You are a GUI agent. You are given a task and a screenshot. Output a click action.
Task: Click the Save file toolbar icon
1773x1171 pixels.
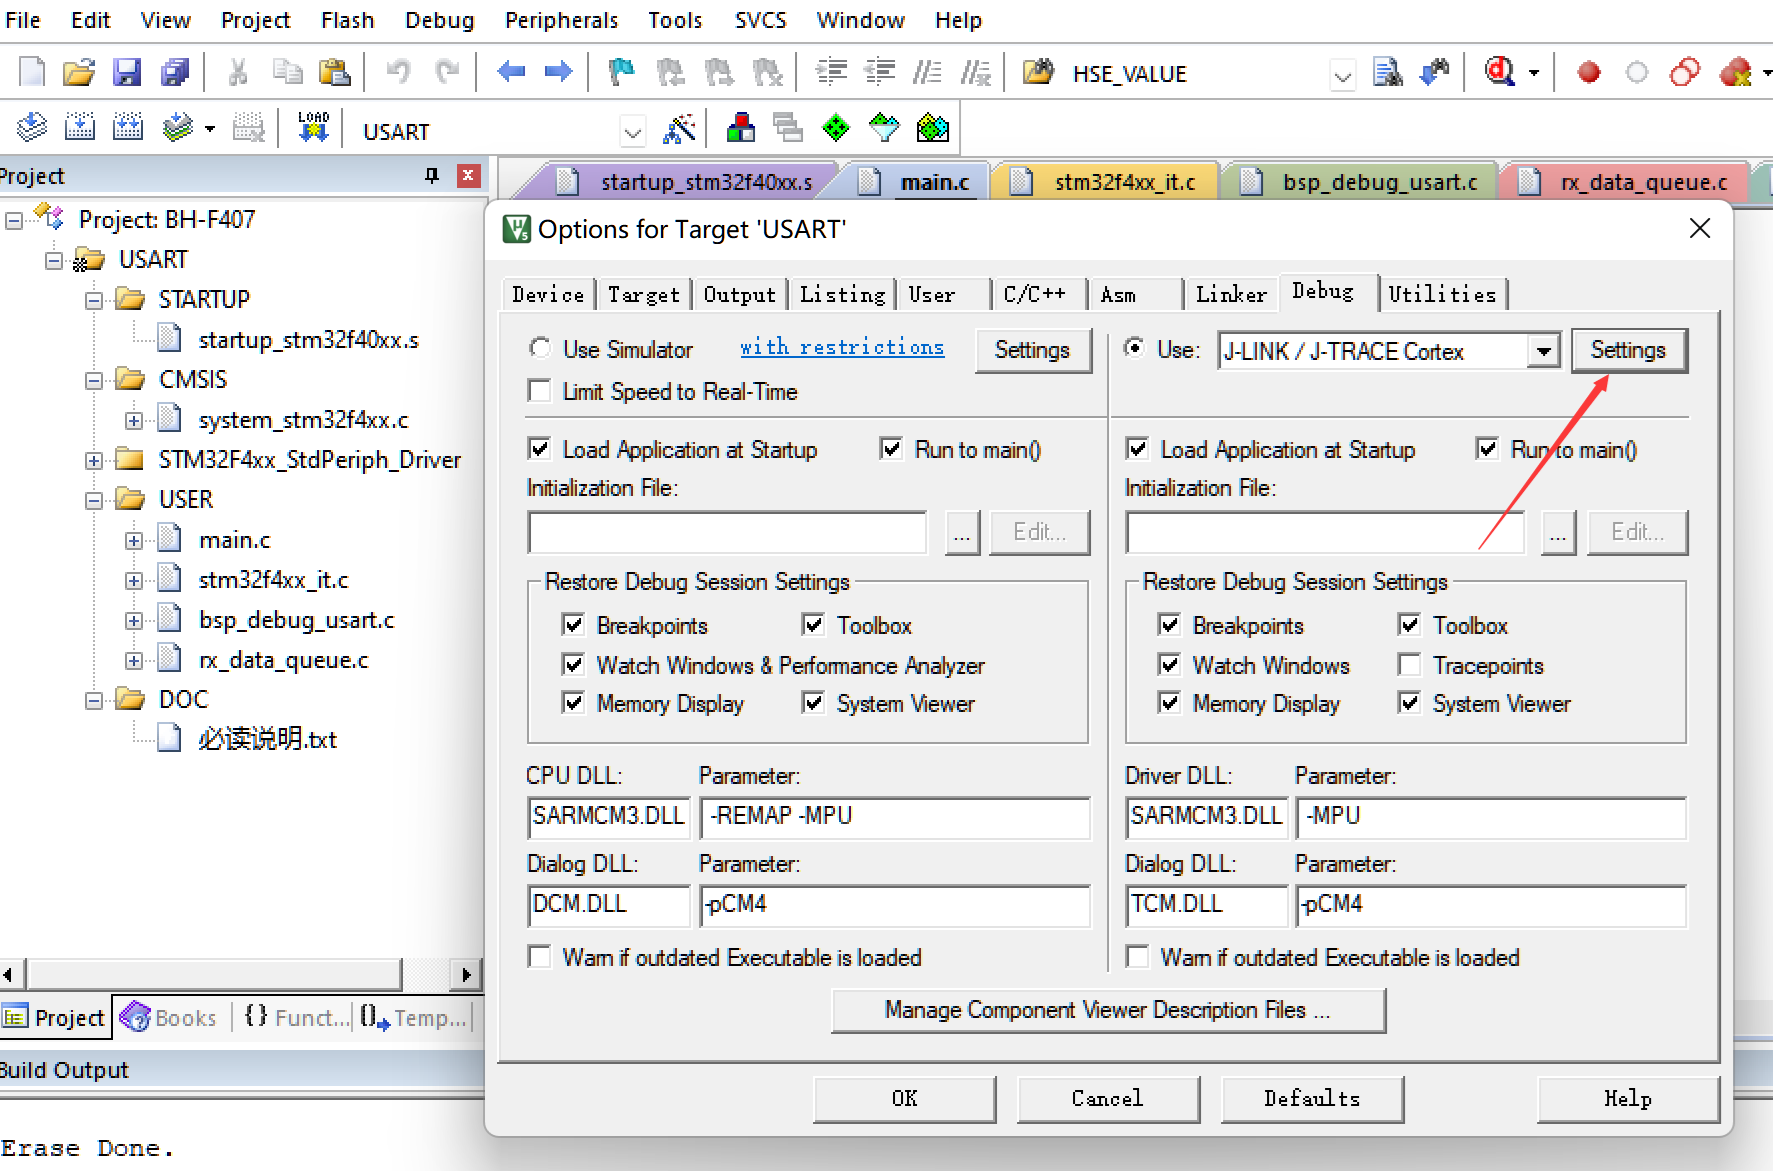[x=127, y=73]
